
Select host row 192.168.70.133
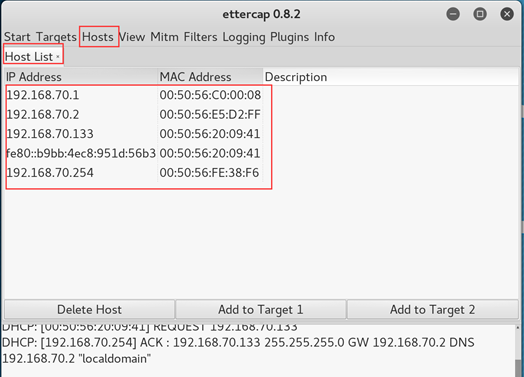pyautogui.click(x=261, y=134)
